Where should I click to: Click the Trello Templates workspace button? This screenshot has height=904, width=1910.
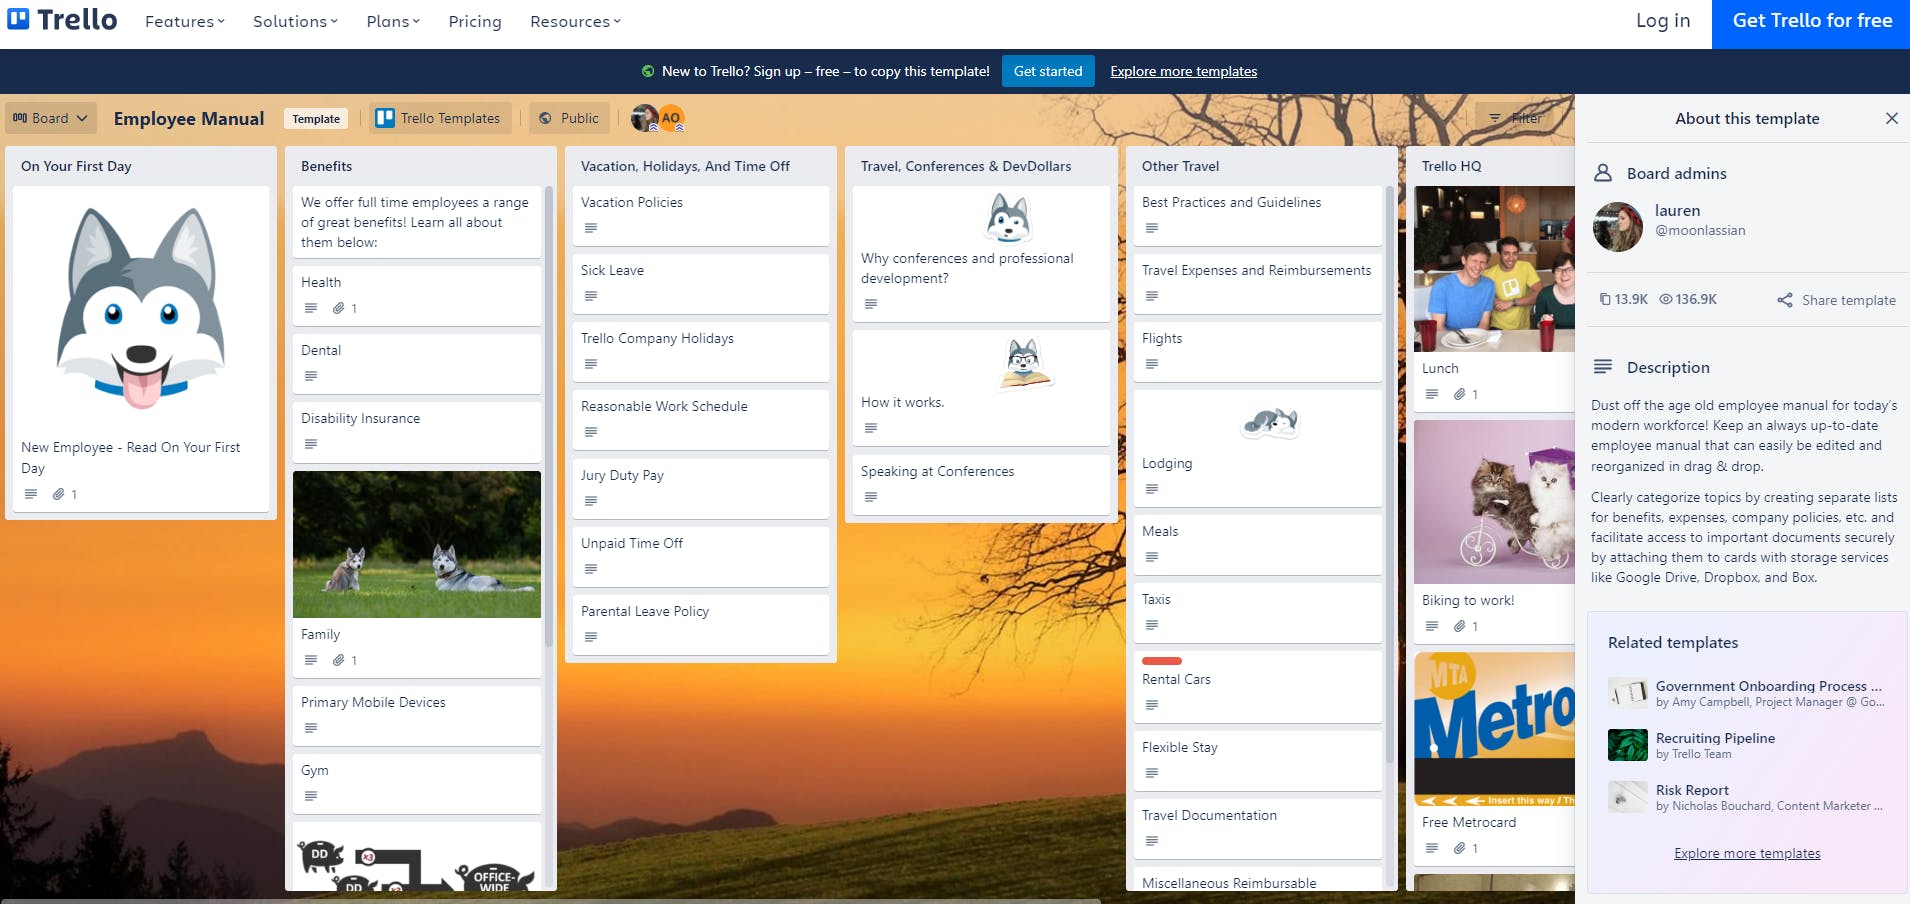[440, 118]
